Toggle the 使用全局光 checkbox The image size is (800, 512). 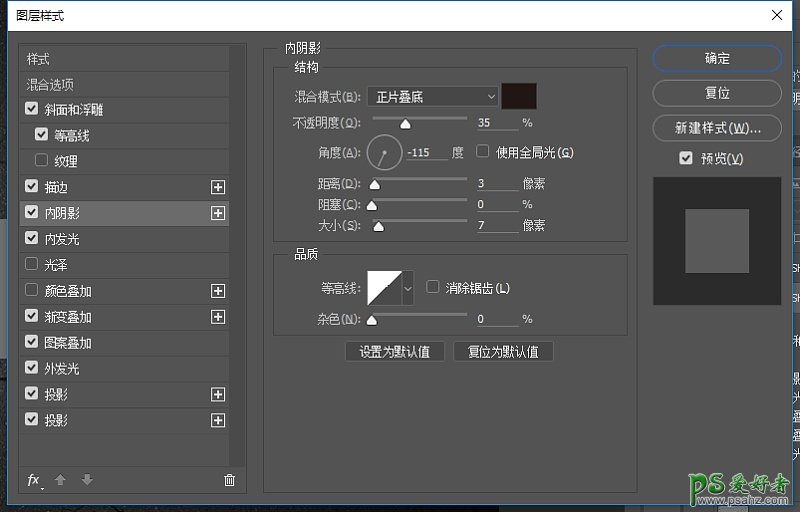click(x=483, y=152)
